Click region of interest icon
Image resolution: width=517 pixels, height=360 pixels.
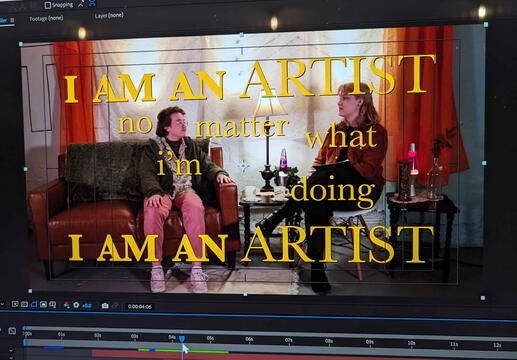tap(43, 304)
